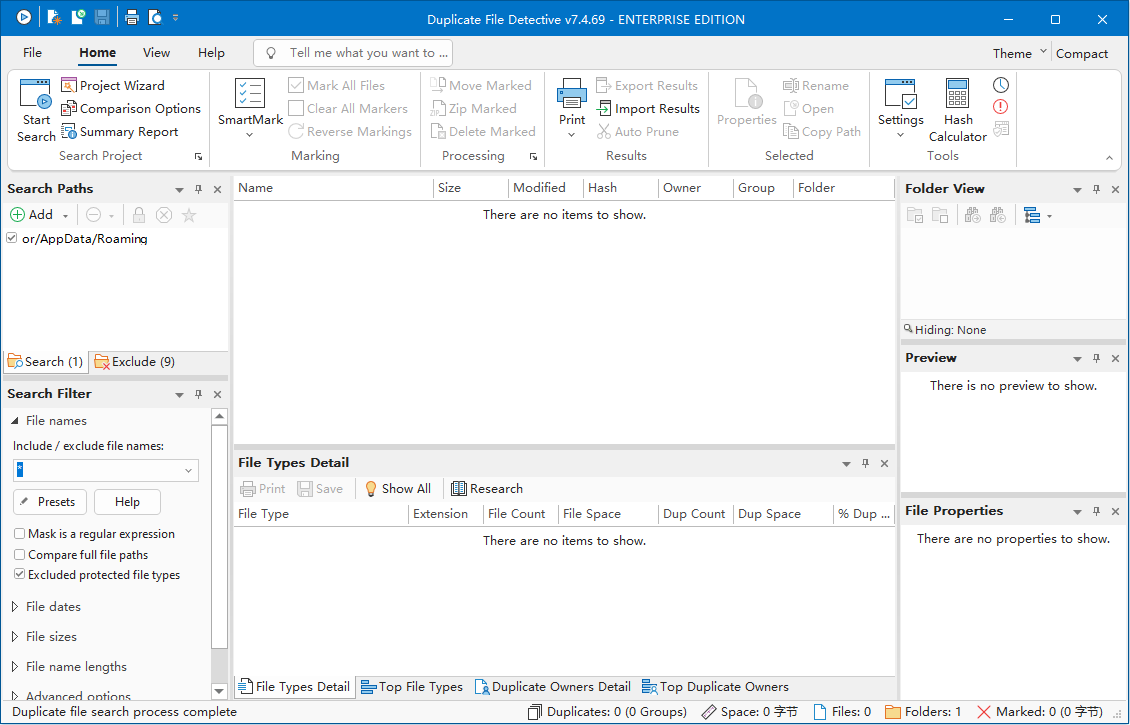The image size is (1130, 725).
Task: Expand the File sizes section
Action: (x=15, y=637)
